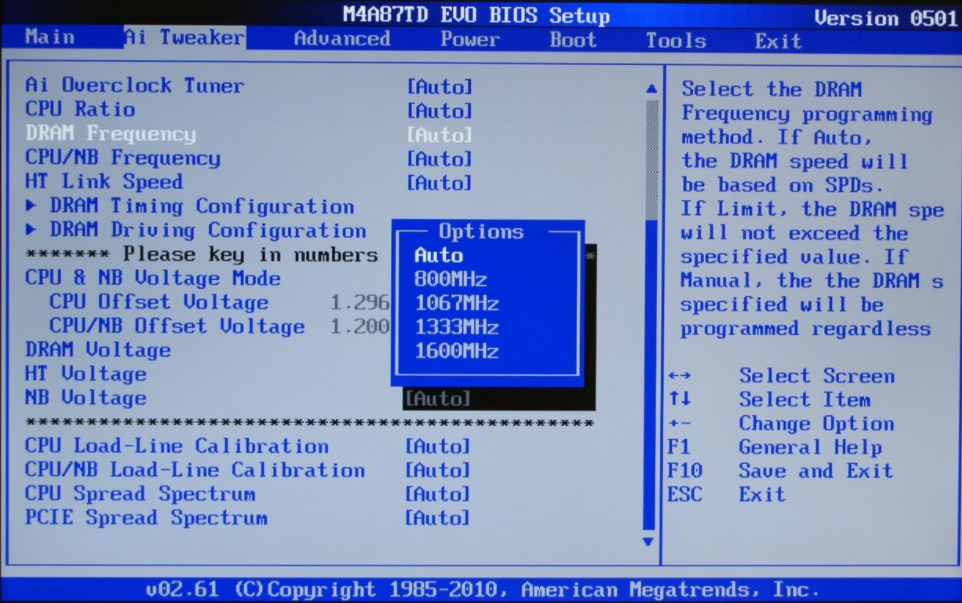Image resolution: width=962 pixels, height=603 pixels.
Task: Expand DRAM Driving Configuration submenu arrow
Action: tap(31, 229)
